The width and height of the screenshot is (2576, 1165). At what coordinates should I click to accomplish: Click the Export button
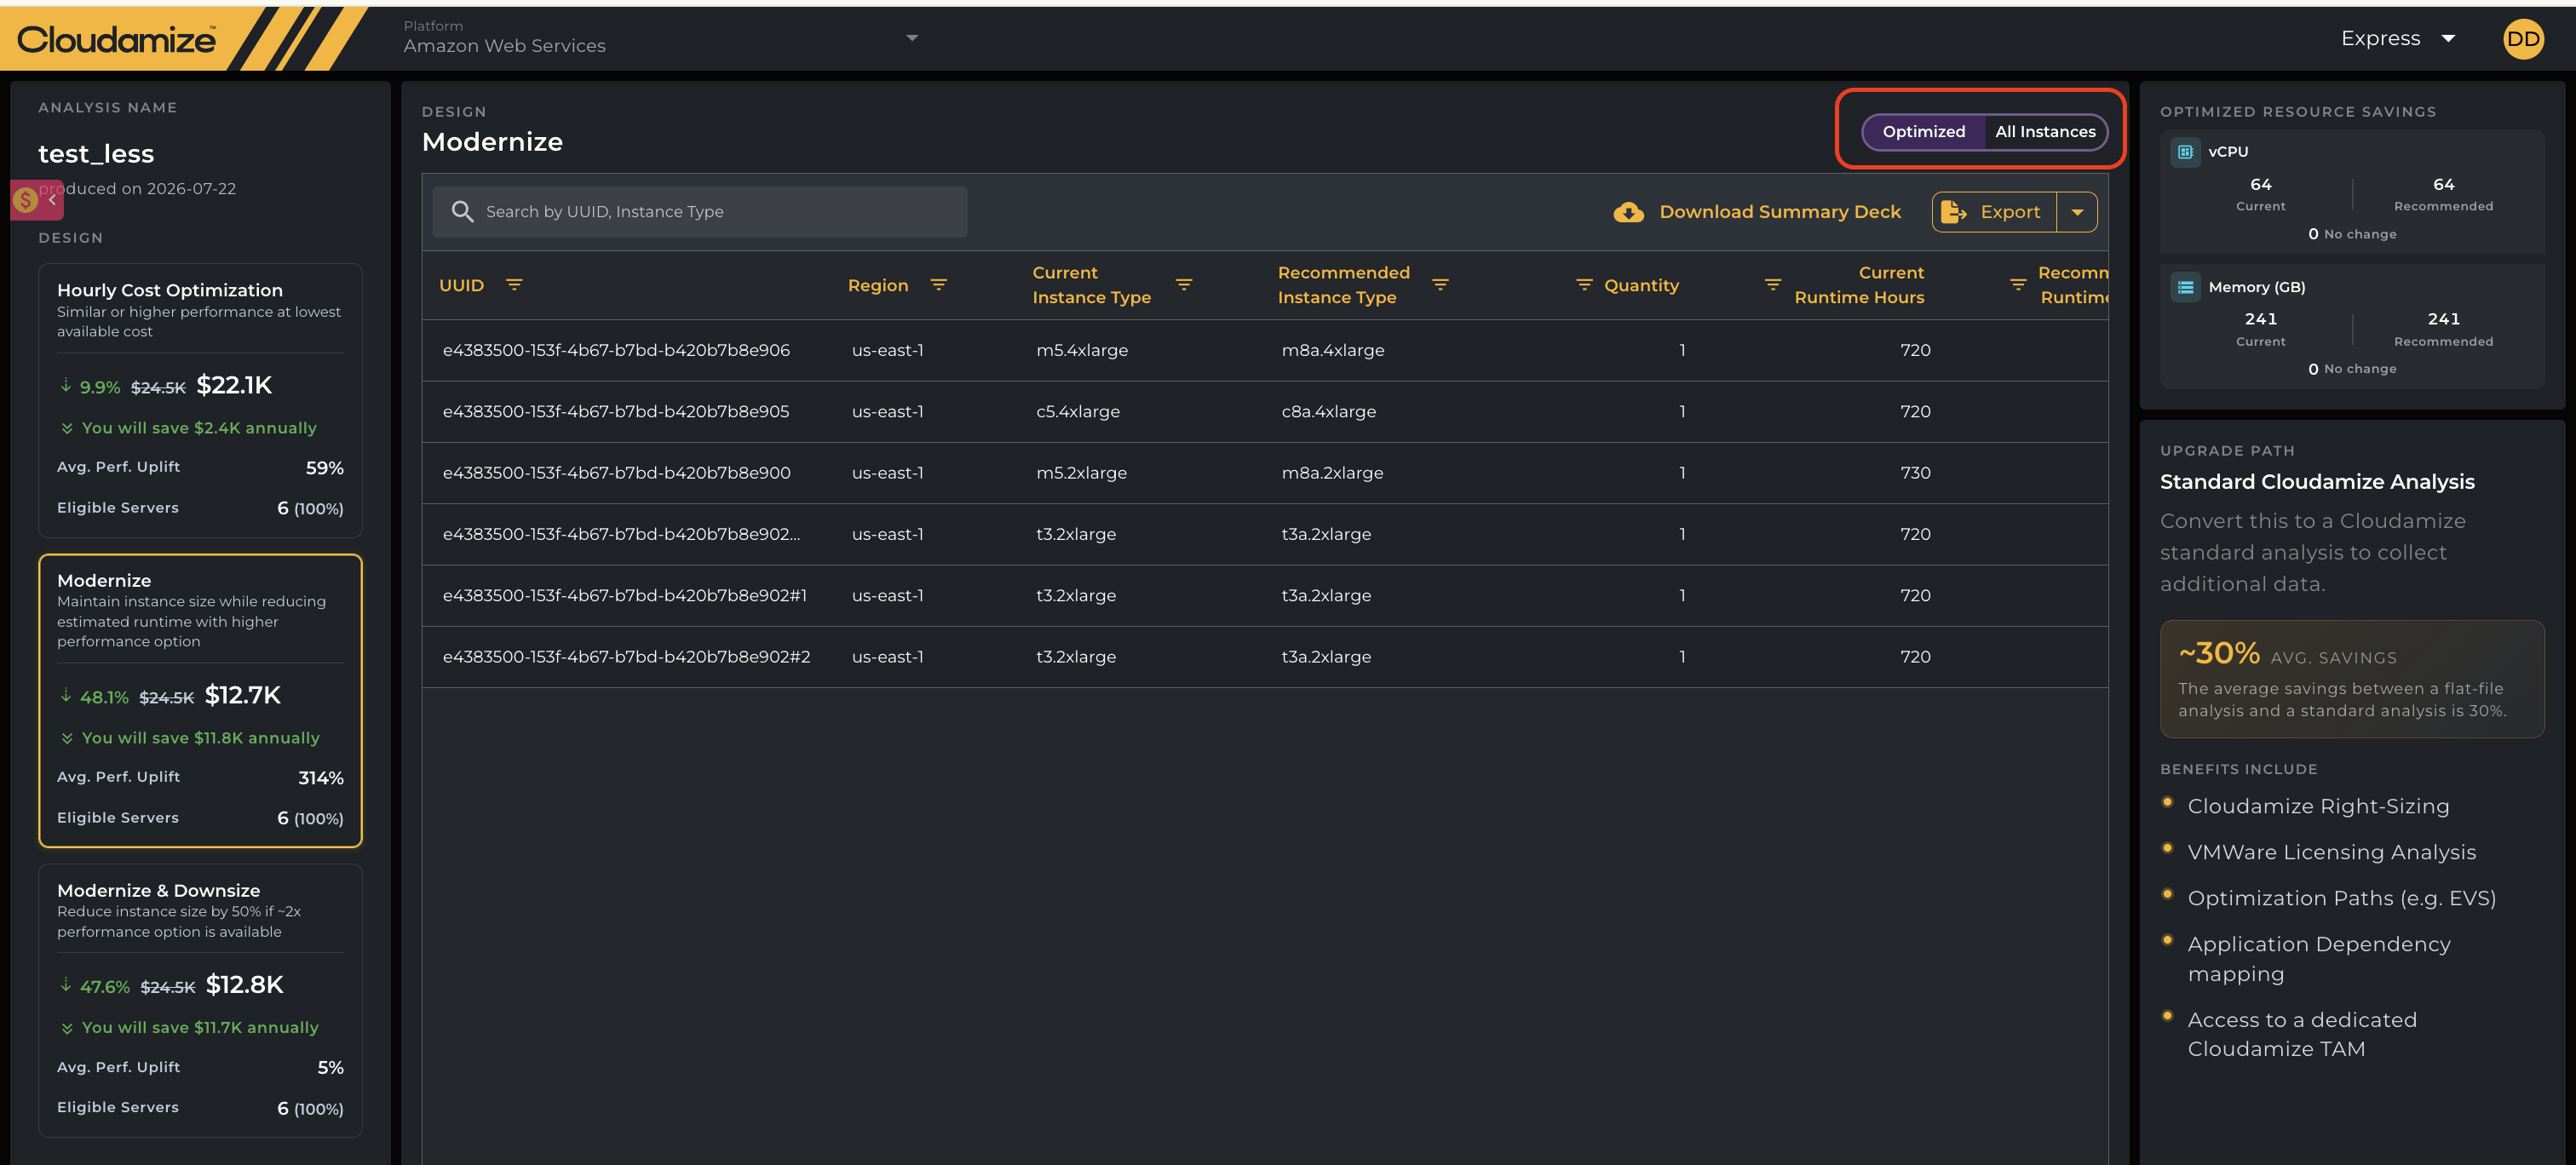point(1994,212)
